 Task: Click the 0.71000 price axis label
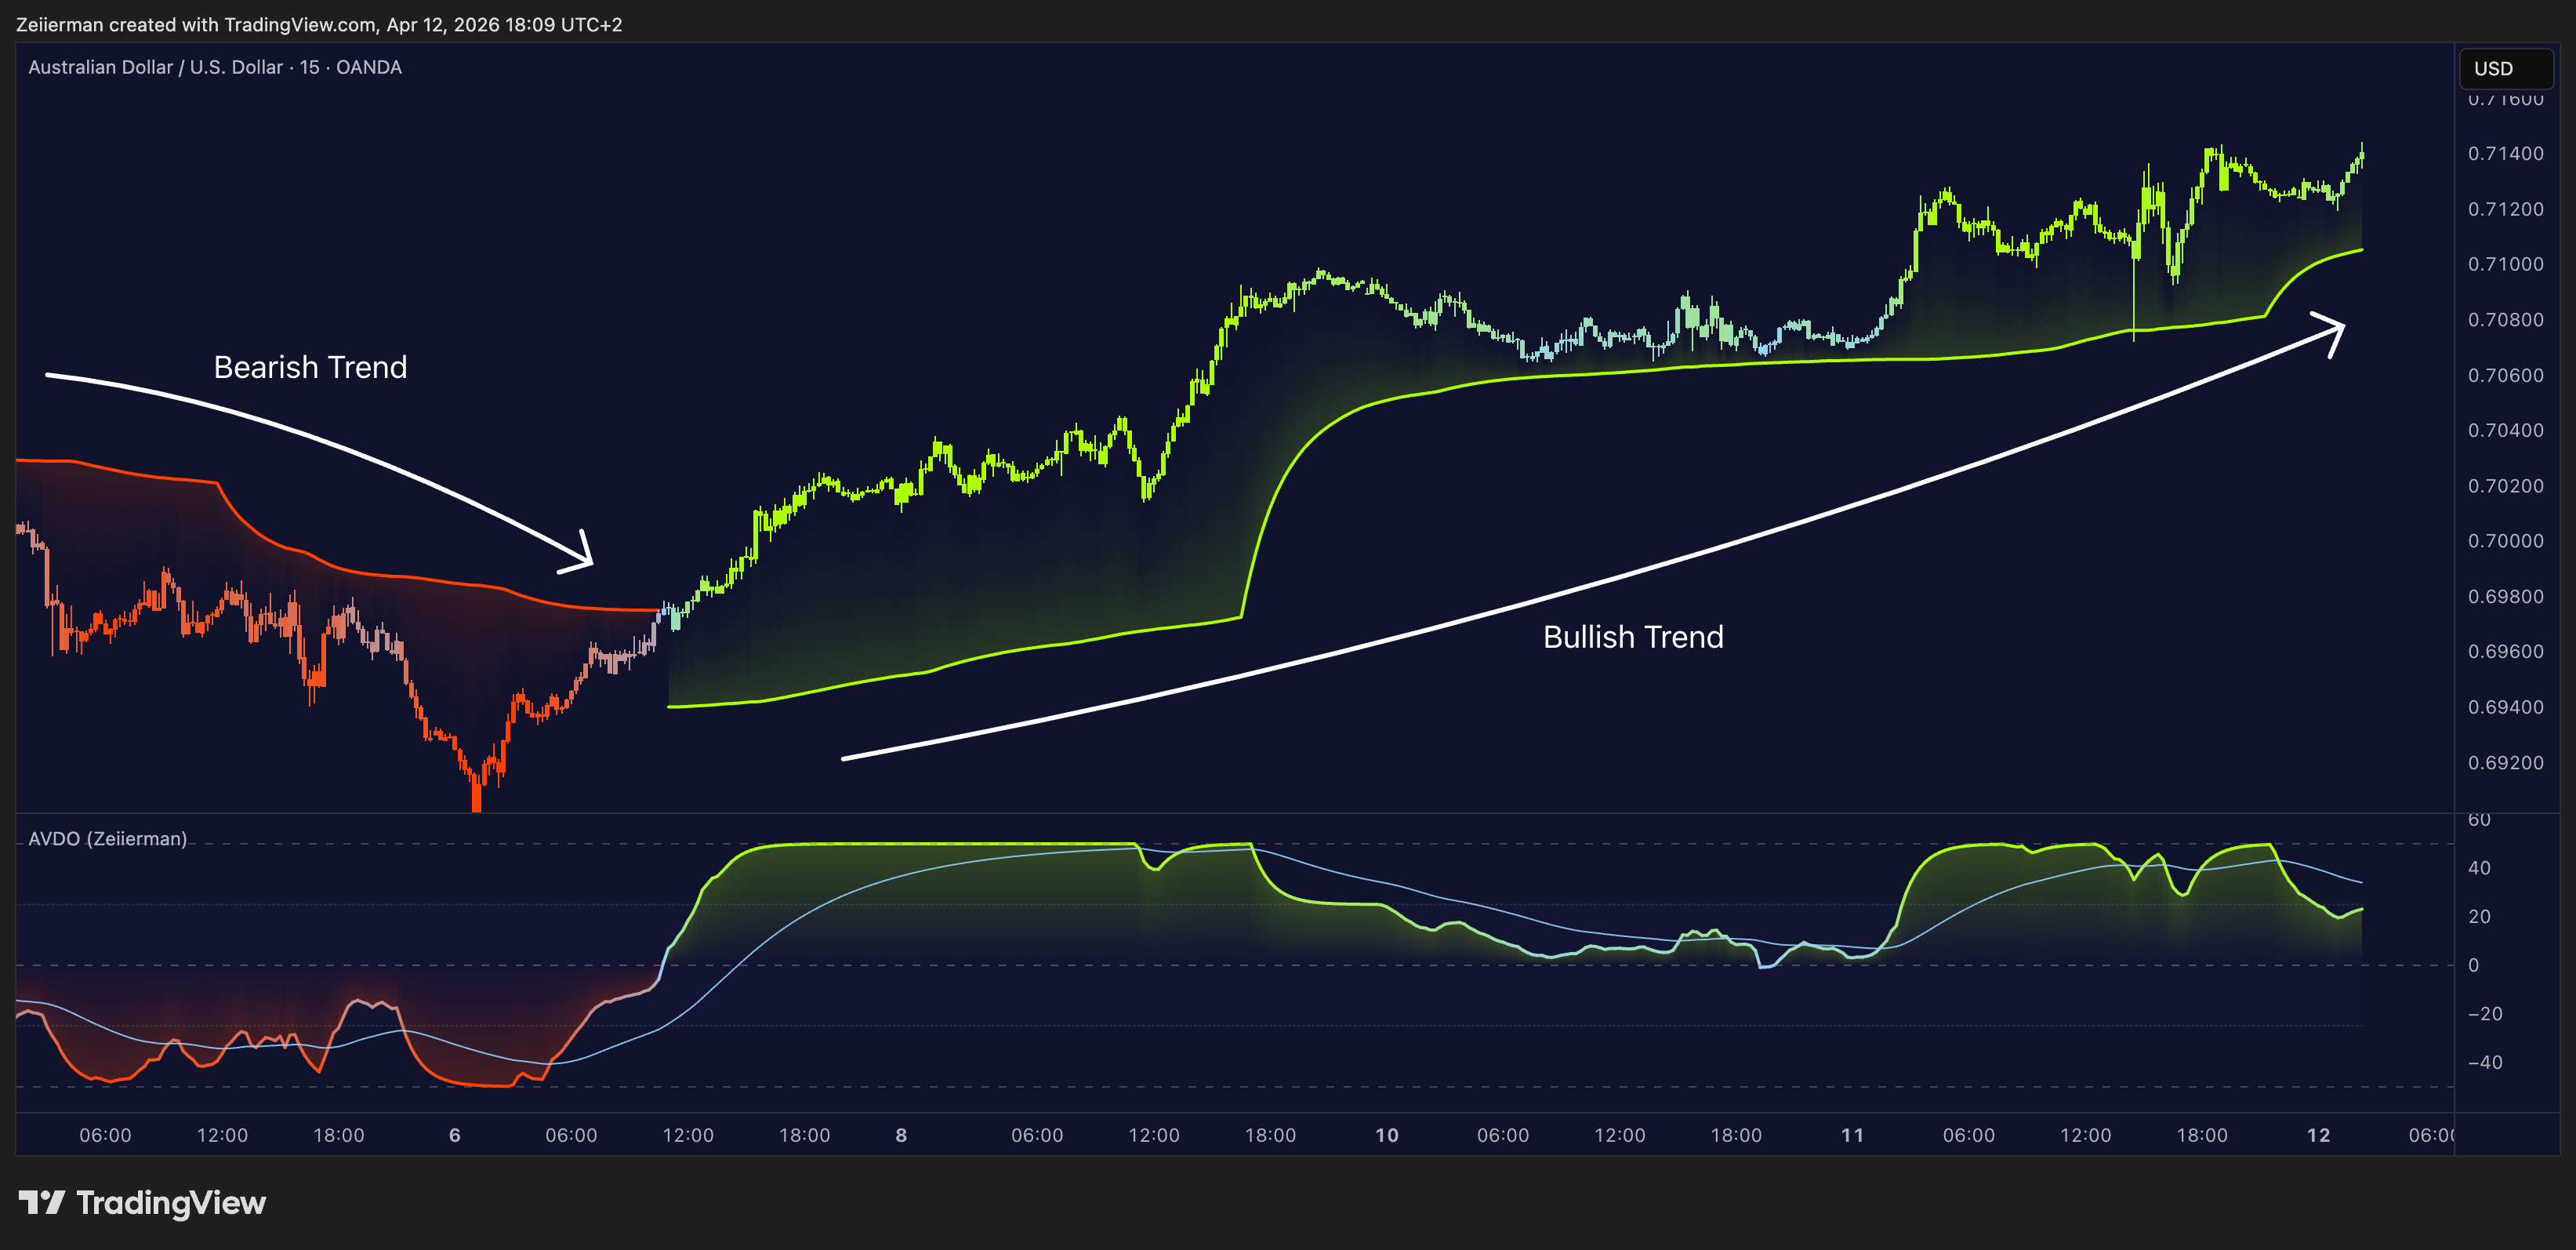coord(2505,264)
